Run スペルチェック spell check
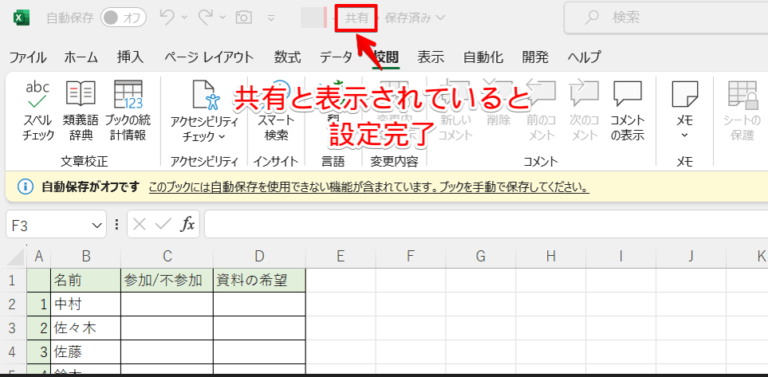The width and height of the screenshot is (768, 377). [38, 111]
